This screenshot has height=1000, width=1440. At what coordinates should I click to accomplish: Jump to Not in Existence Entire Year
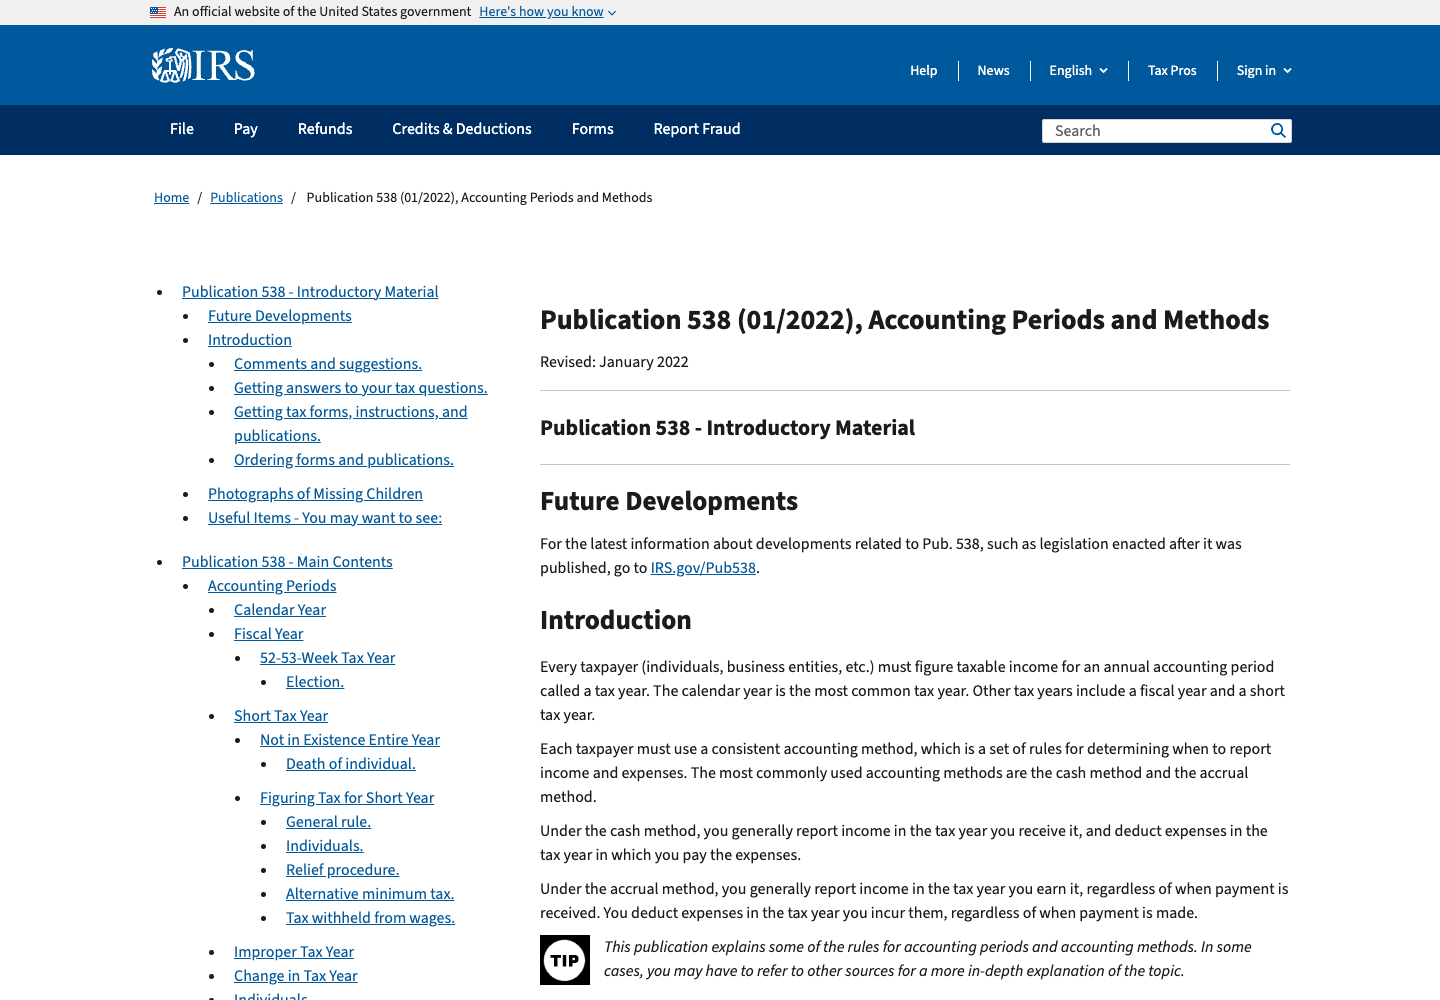pos(350,740)
